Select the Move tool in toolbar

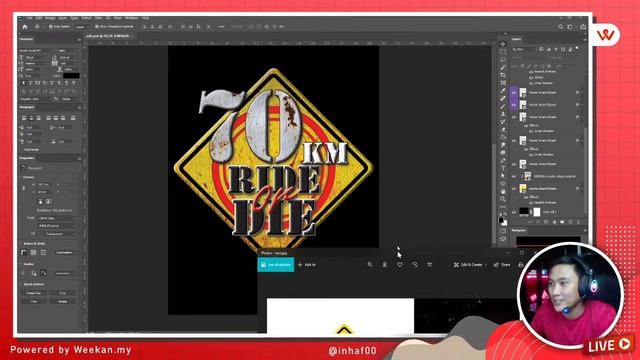coord(503,44)
